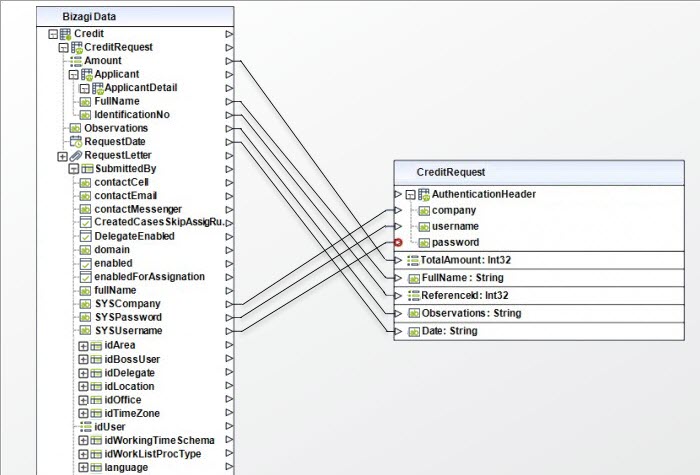Viewport: 700px width, 475px height.
Task: Click the enabled boolean attribute icon
Action: point(85,264)
